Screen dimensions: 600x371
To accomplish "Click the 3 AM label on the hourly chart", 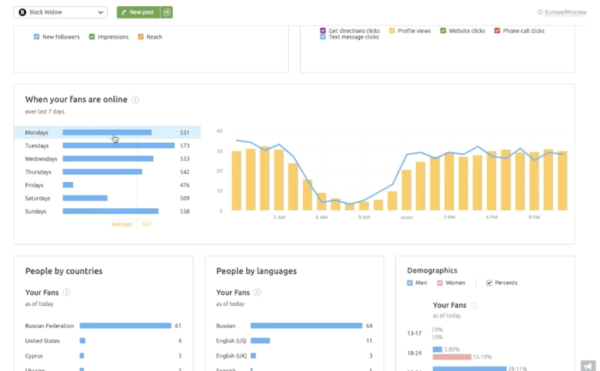I will (x=279, y=217).
